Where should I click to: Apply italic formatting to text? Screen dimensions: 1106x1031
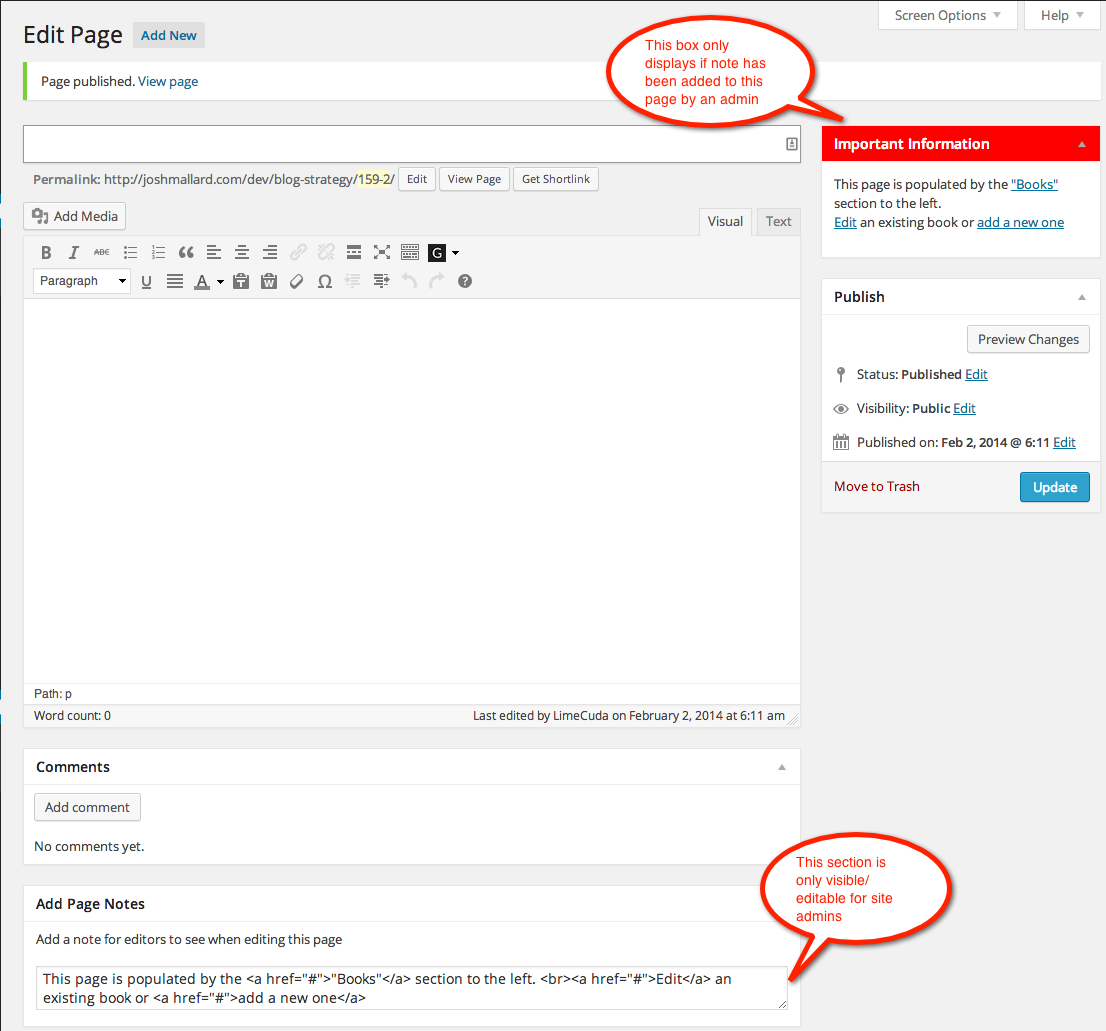pos(73,252)
